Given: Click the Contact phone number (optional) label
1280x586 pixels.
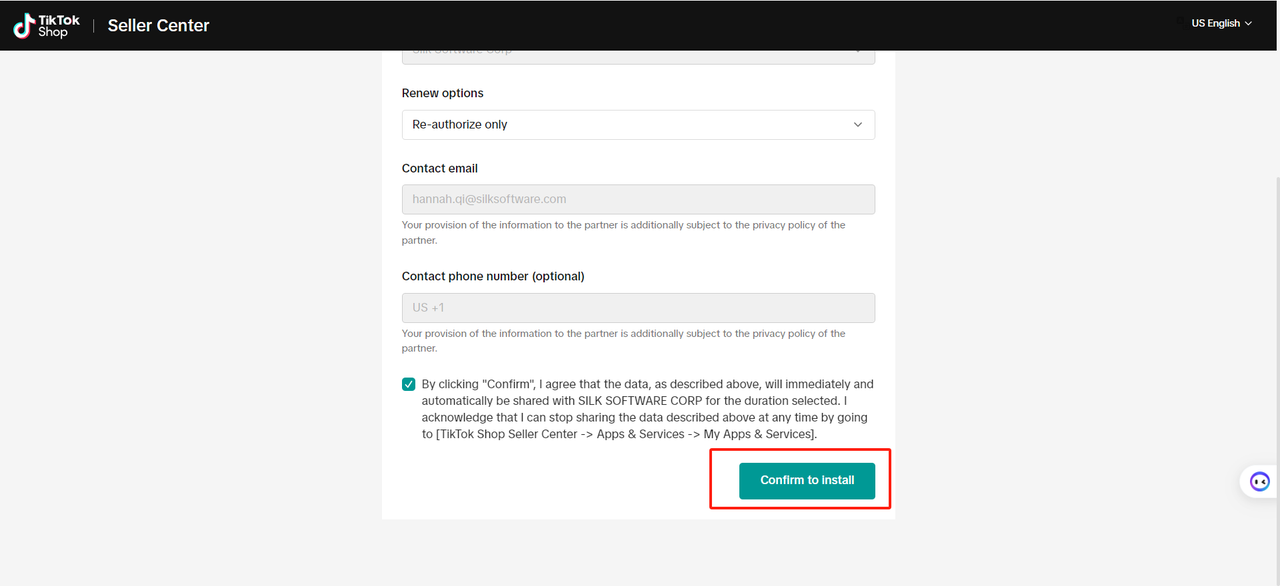Looking at the screenshot, I should [x=493, y=276].
